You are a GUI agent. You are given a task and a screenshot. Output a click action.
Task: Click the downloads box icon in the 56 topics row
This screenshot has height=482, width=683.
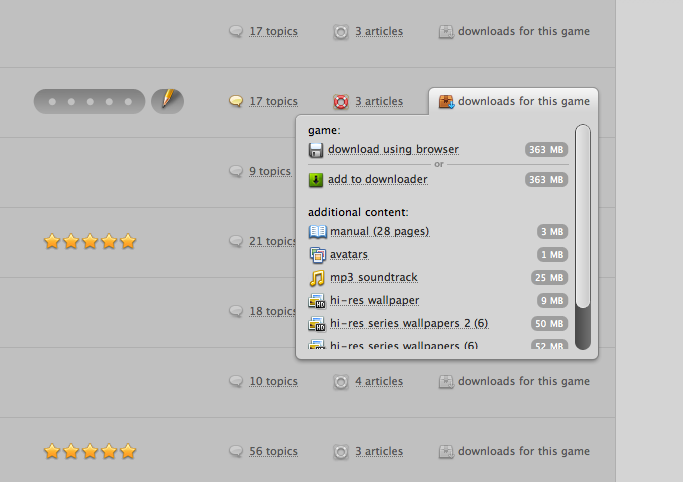446,452
